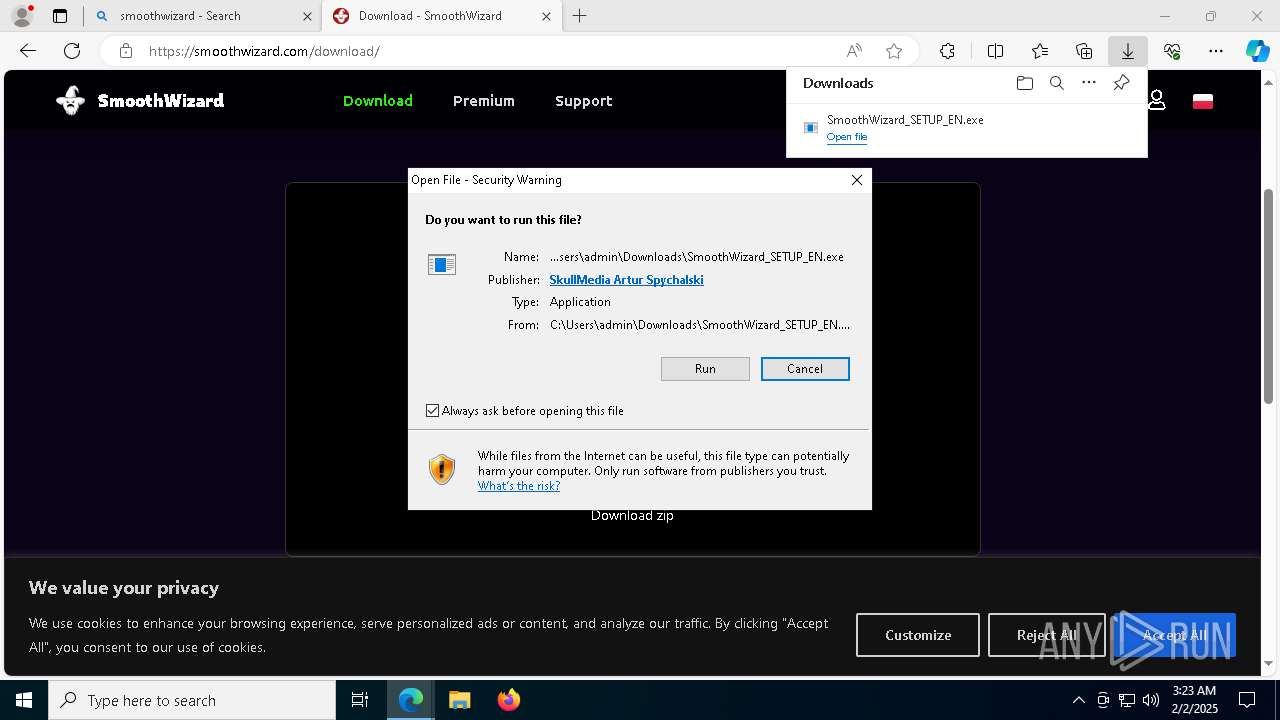This screenshot has width=1280, height=720.
Task: Open the Favorites list icon
Action: [1040, 51]
